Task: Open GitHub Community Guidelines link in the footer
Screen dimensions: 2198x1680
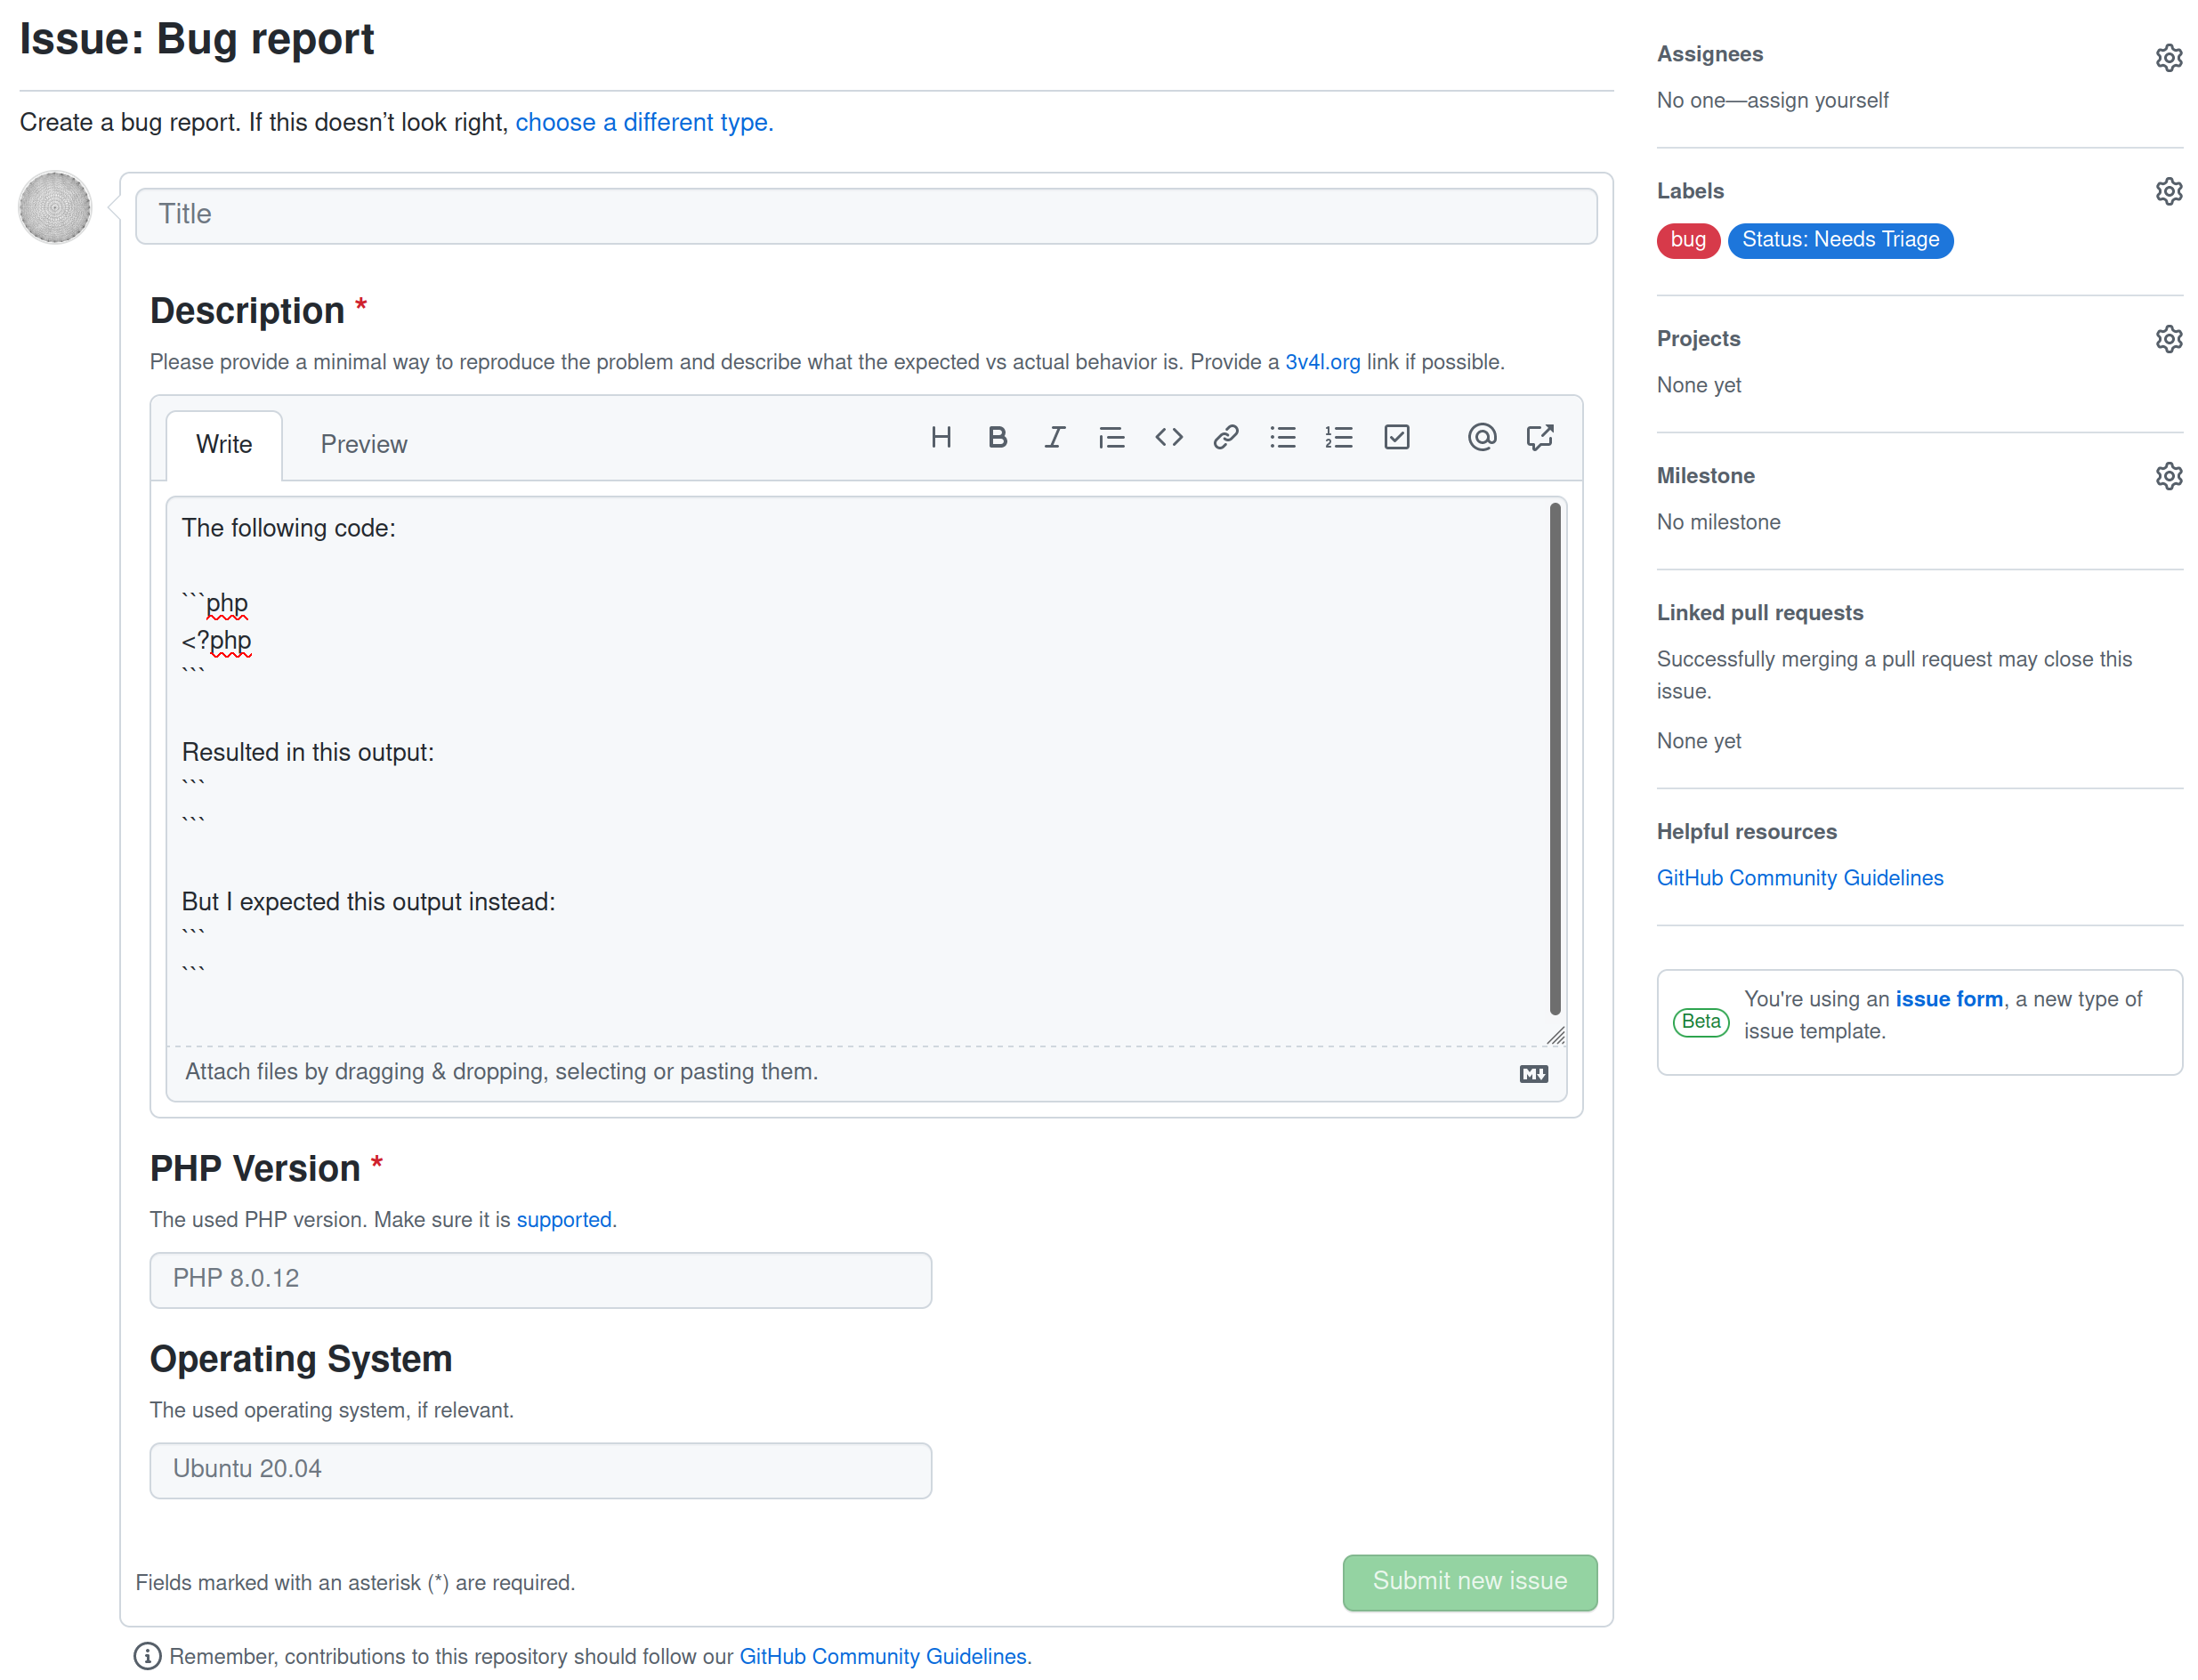Action: (x=882, y=1657)
